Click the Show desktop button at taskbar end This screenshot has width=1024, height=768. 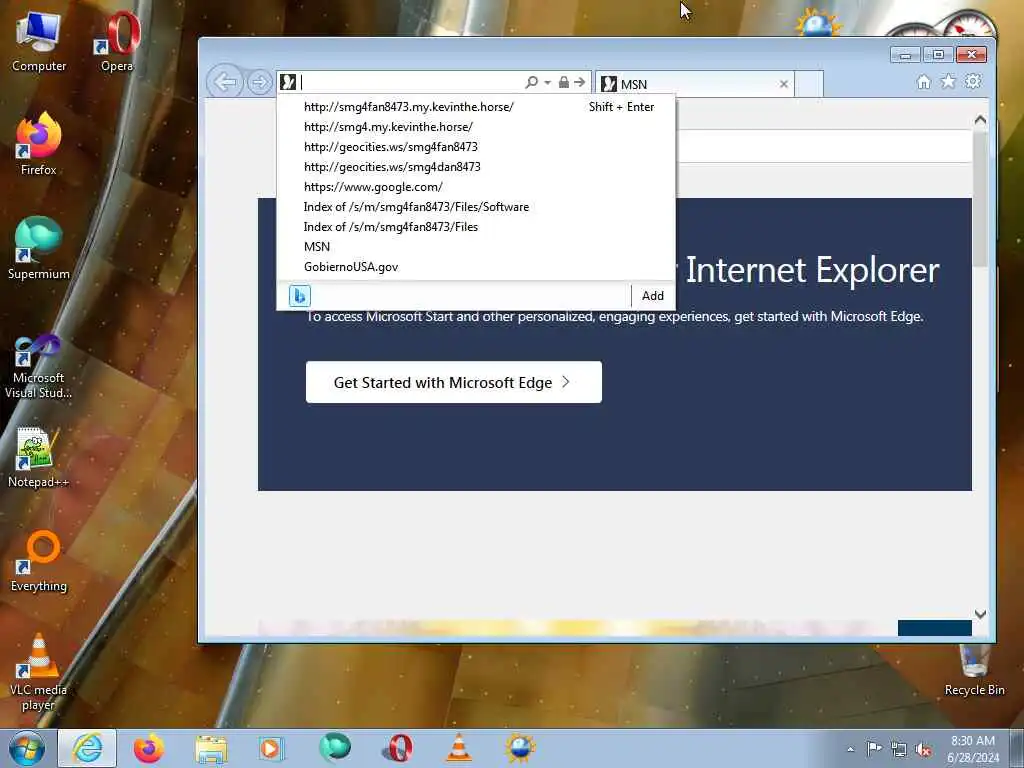(1017, 748)
